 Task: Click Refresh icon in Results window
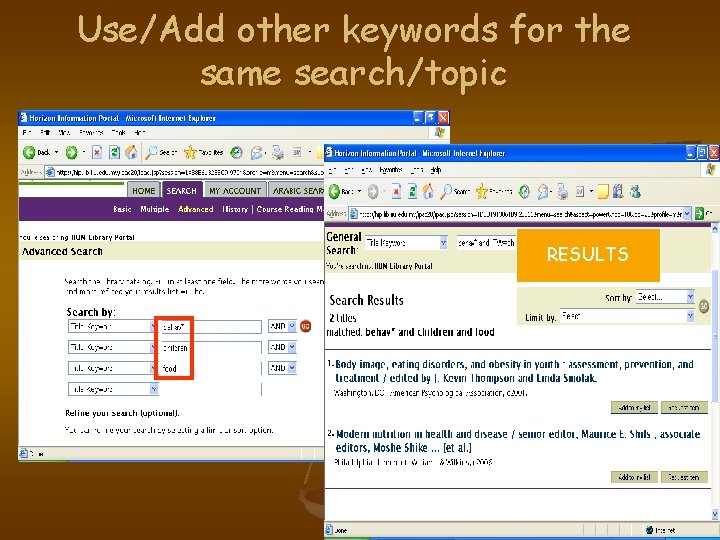pos(412,191)
